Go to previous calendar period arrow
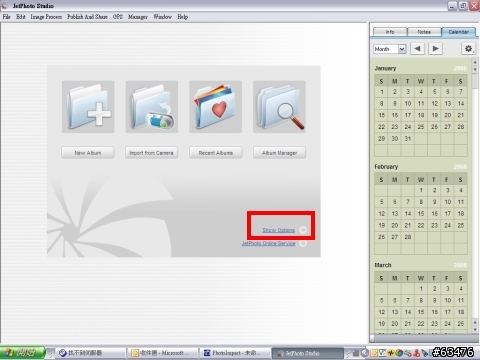Image resolution: width=480 pixels, height=360 pixels. tap(417, 49)
